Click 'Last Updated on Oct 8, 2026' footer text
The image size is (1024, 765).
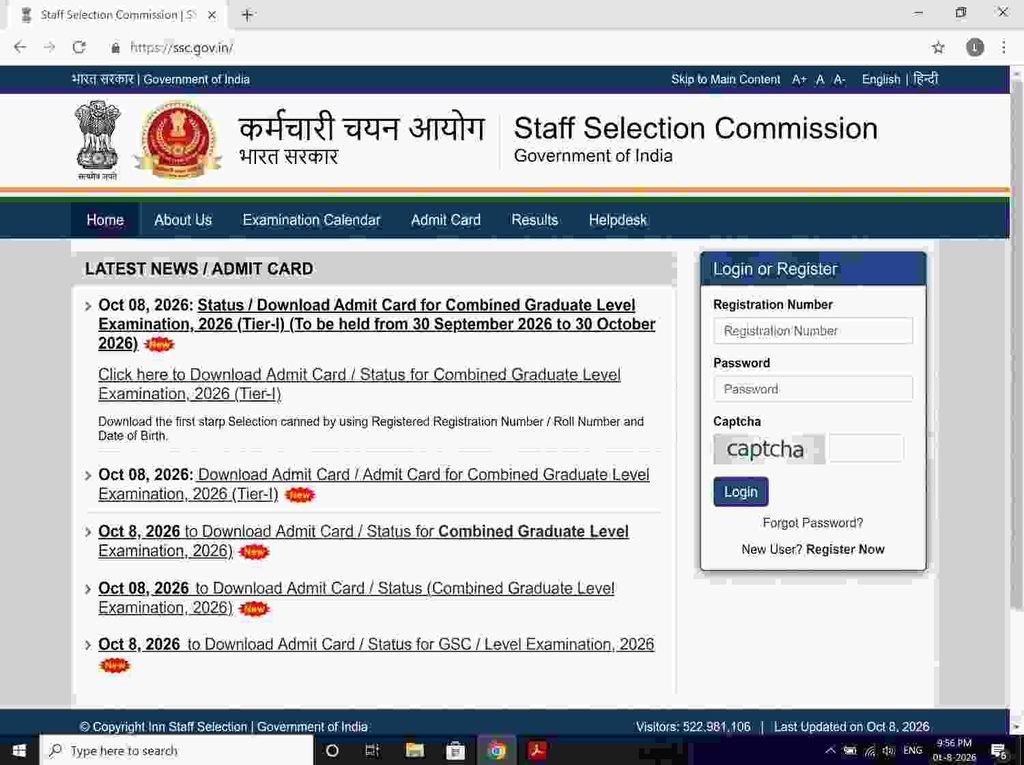851,727
